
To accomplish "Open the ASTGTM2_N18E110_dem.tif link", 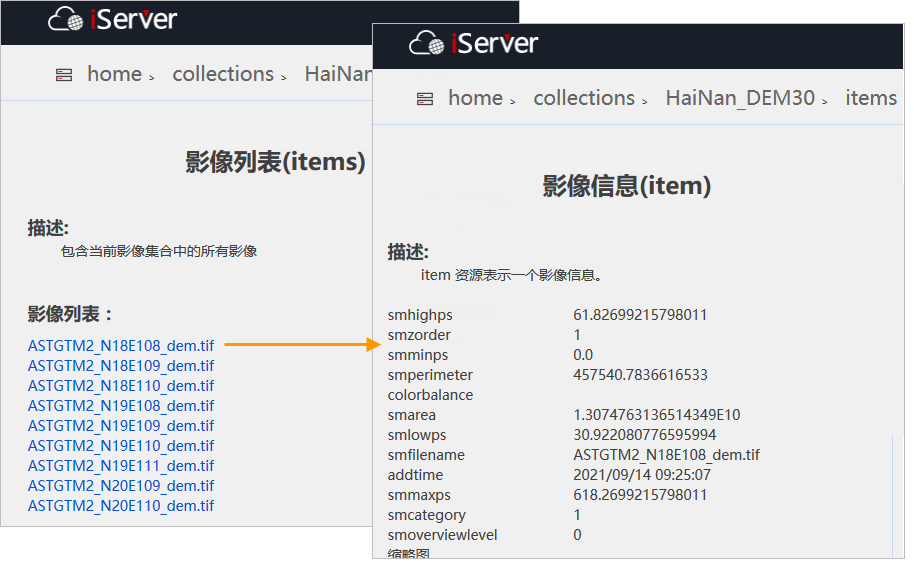I will [x=121, y=385].
